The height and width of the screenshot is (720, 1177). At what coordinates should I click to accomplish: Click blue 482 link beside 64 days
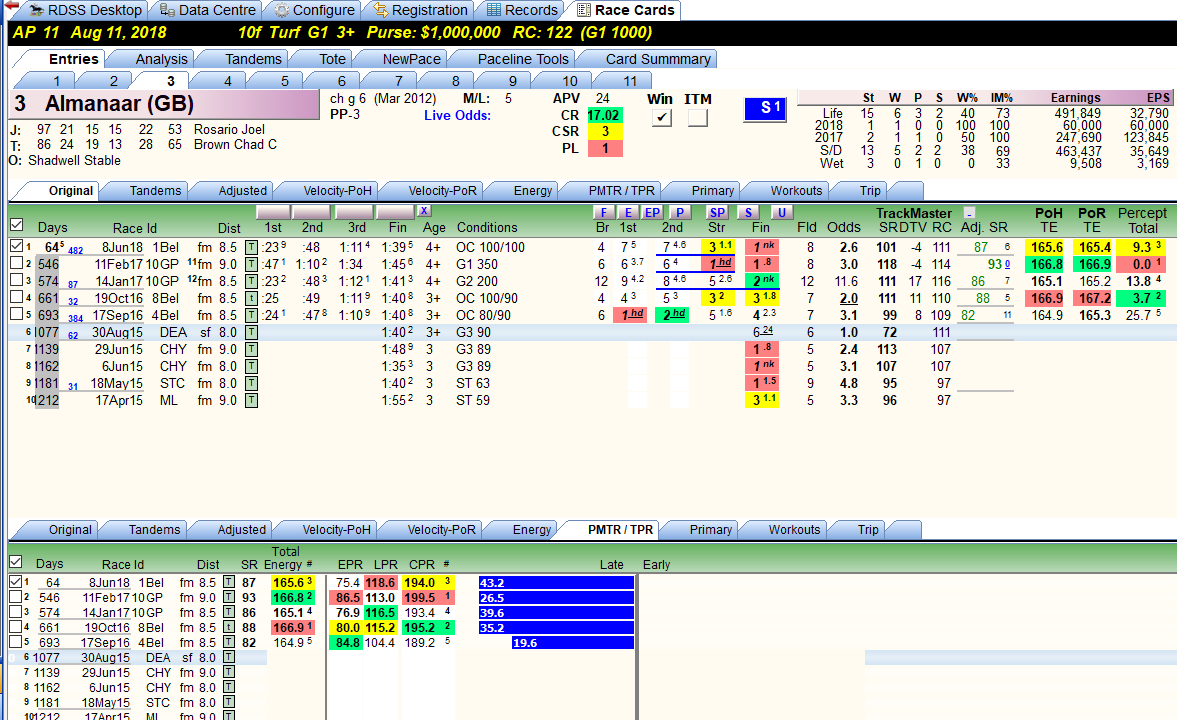point(75,251)
